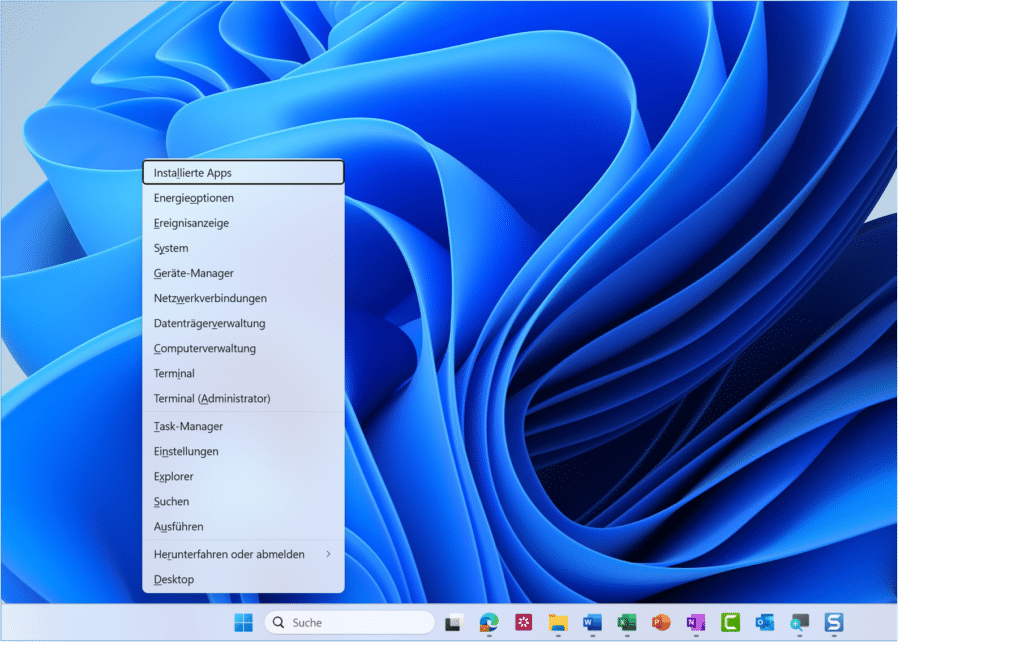Open the green Camtasia taskbar icon
Viewport: 1024px width, 648px height.
click(x=730, y=623)
